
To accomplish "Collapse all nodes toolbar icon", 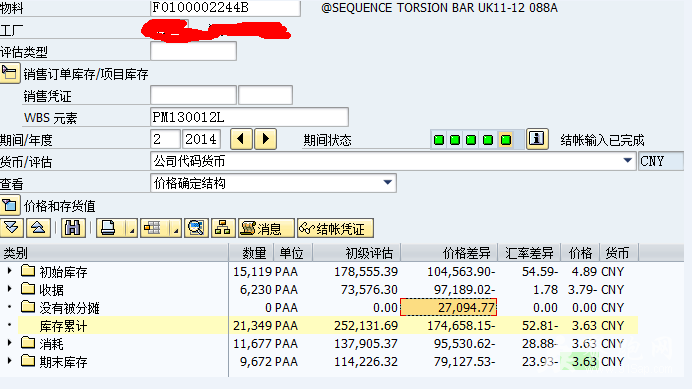I will click(x=38, y=228).
